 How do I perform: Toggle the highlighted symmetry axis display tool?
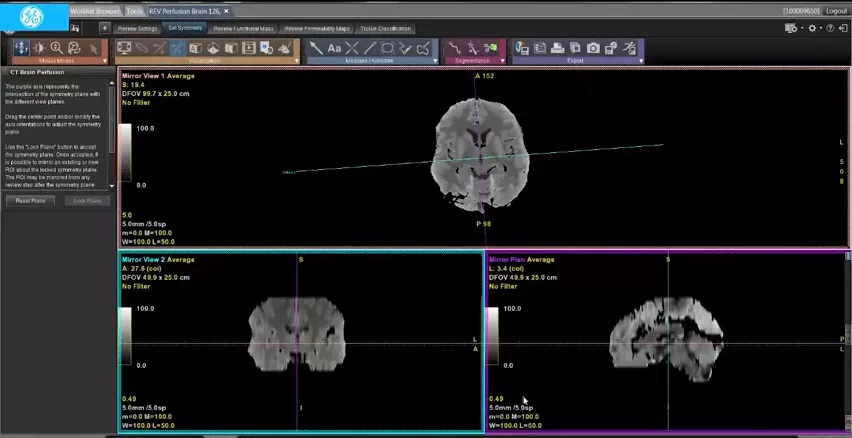[x=177, y=48]
